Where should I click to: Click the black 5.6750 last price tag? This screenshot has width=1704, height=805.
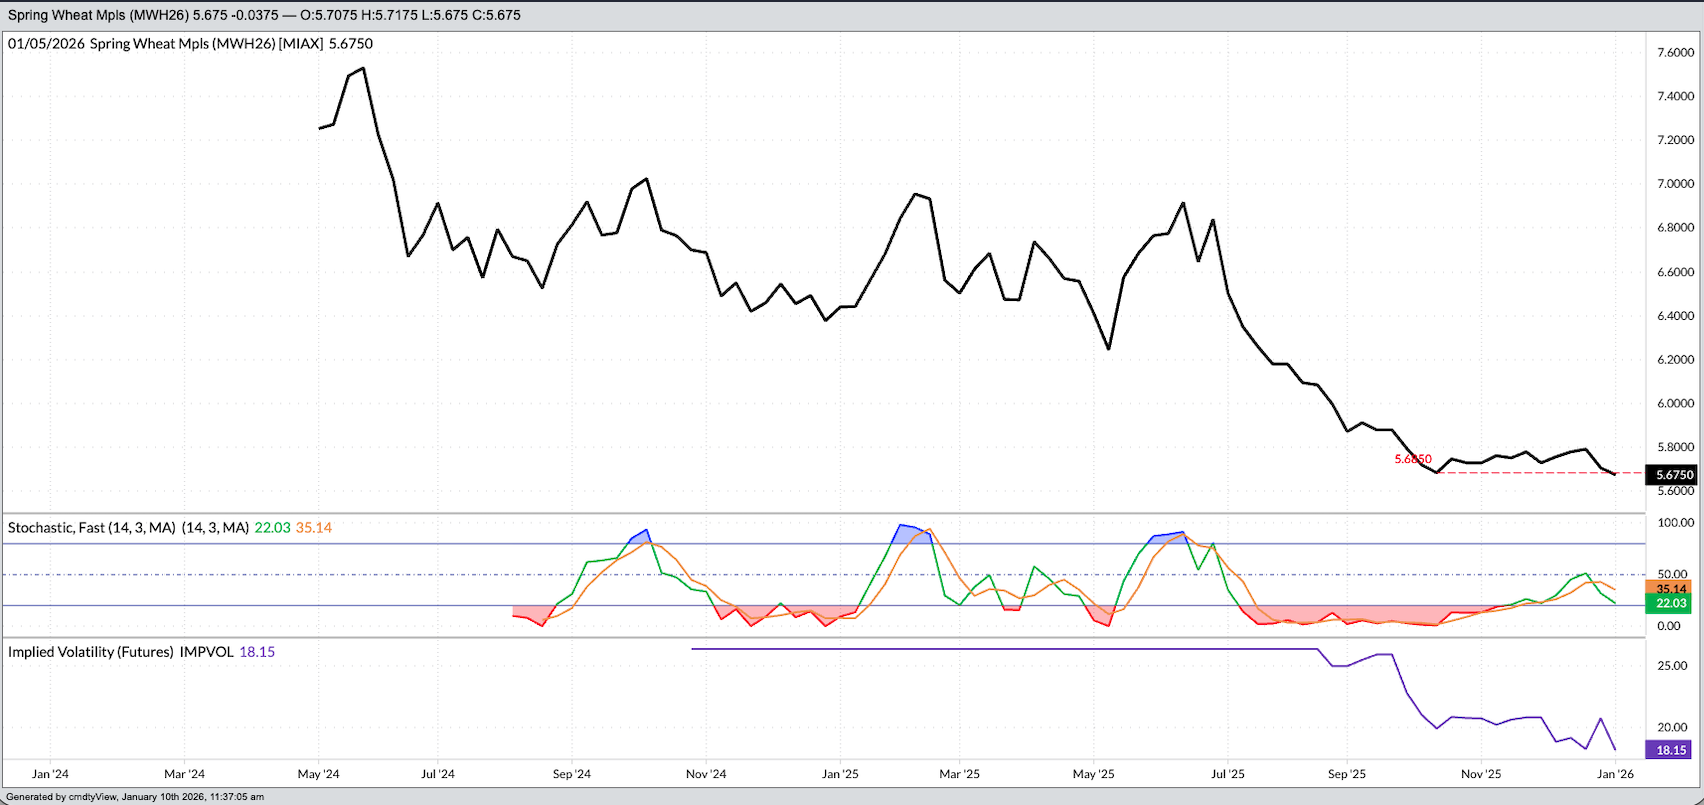(1671, 475)
